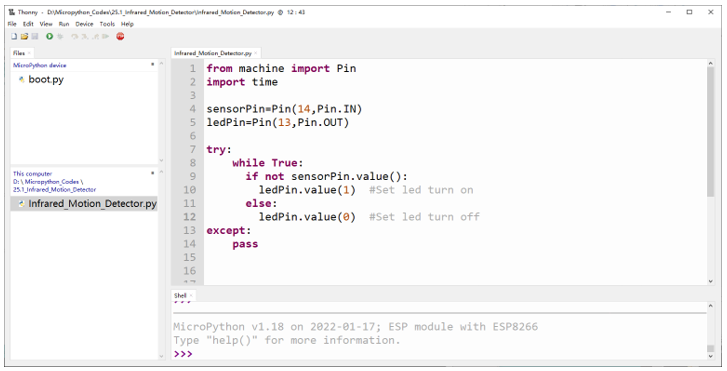Click the 'sensorPin=Pin(14,Pin.IN)' line
Image resolution: width=727 pixels, height=371 pixels.
pos(284,109)
